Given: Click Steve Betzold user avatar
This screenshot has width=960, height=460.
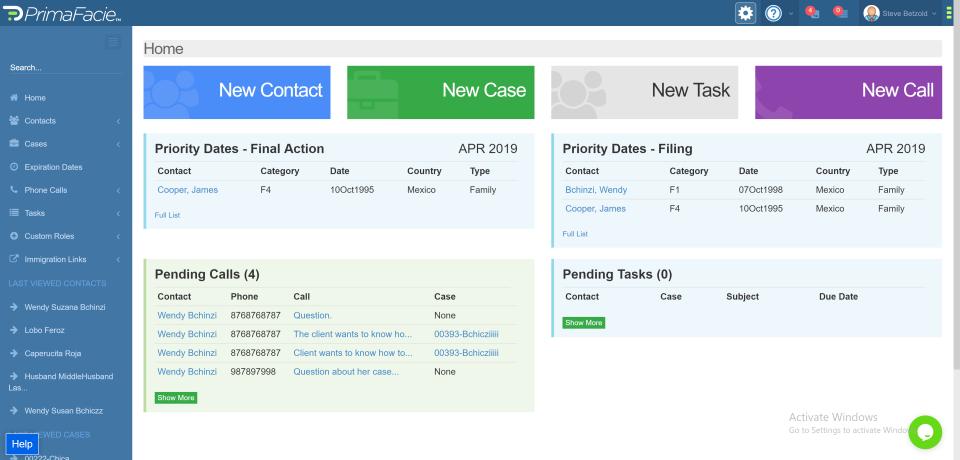Looking at the screenshot, I should [x=871, y=13].
